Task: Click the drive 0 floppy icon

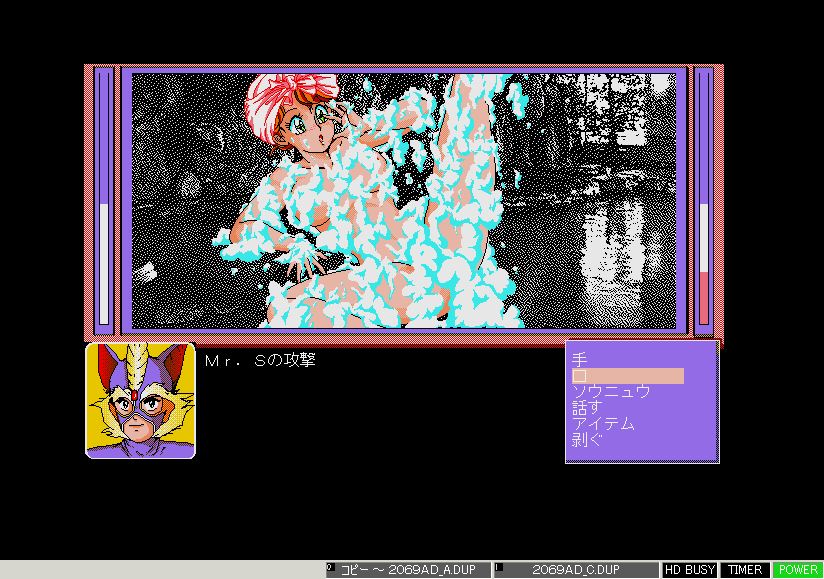Action: coord(332,570)
